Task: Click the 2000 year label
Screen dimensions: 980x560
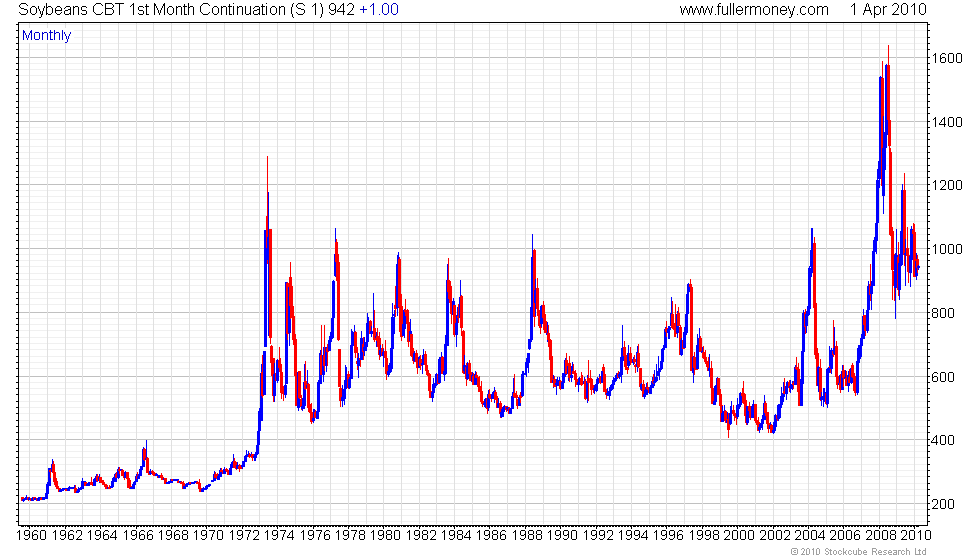Action: point(739,536)
